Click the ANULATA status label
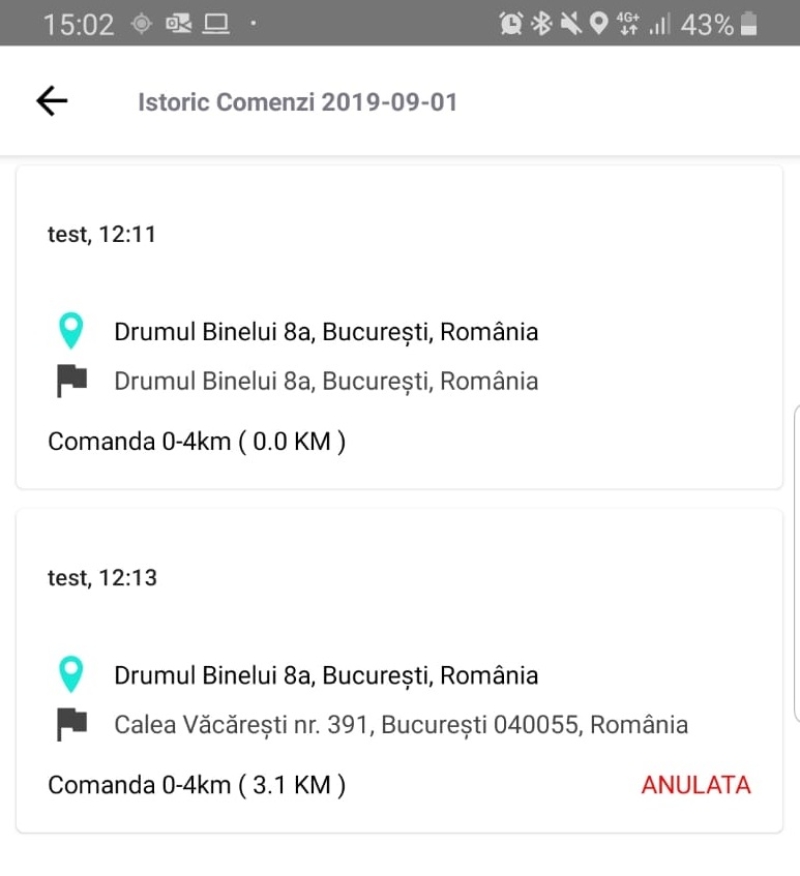The image size is (800, 876). [x=695, y=785]
